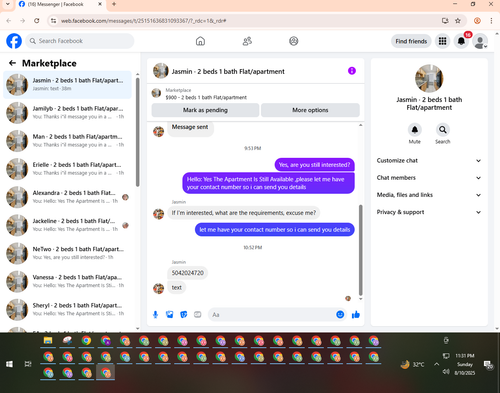This screenshot has width=500, height=393.
Task: Choose a GIF icon in composer
Action: [x=198, y=314]
